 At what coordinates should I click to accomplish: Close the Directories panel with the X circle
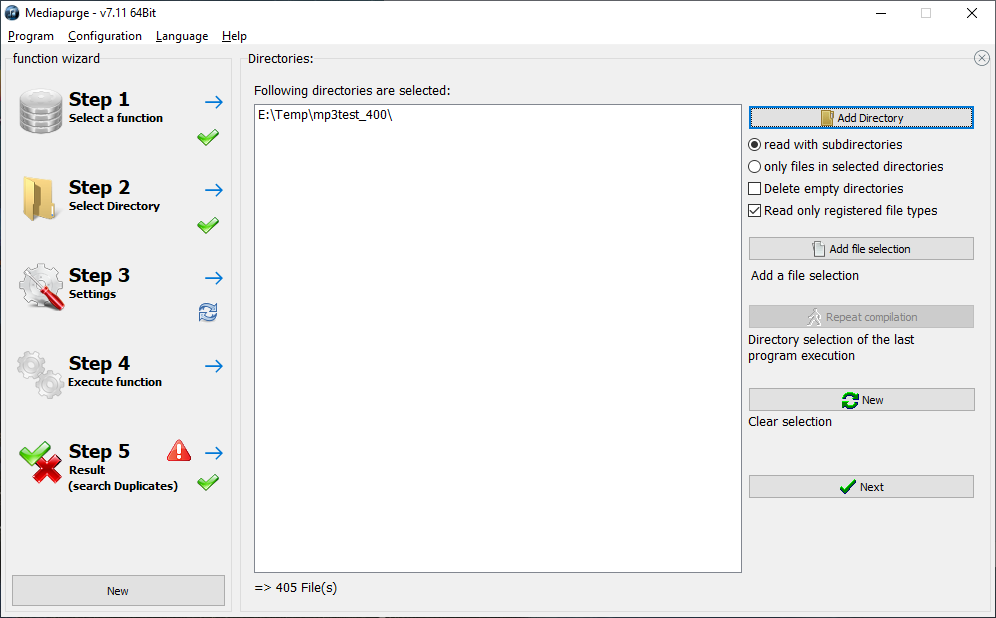[x=981, y=58]
